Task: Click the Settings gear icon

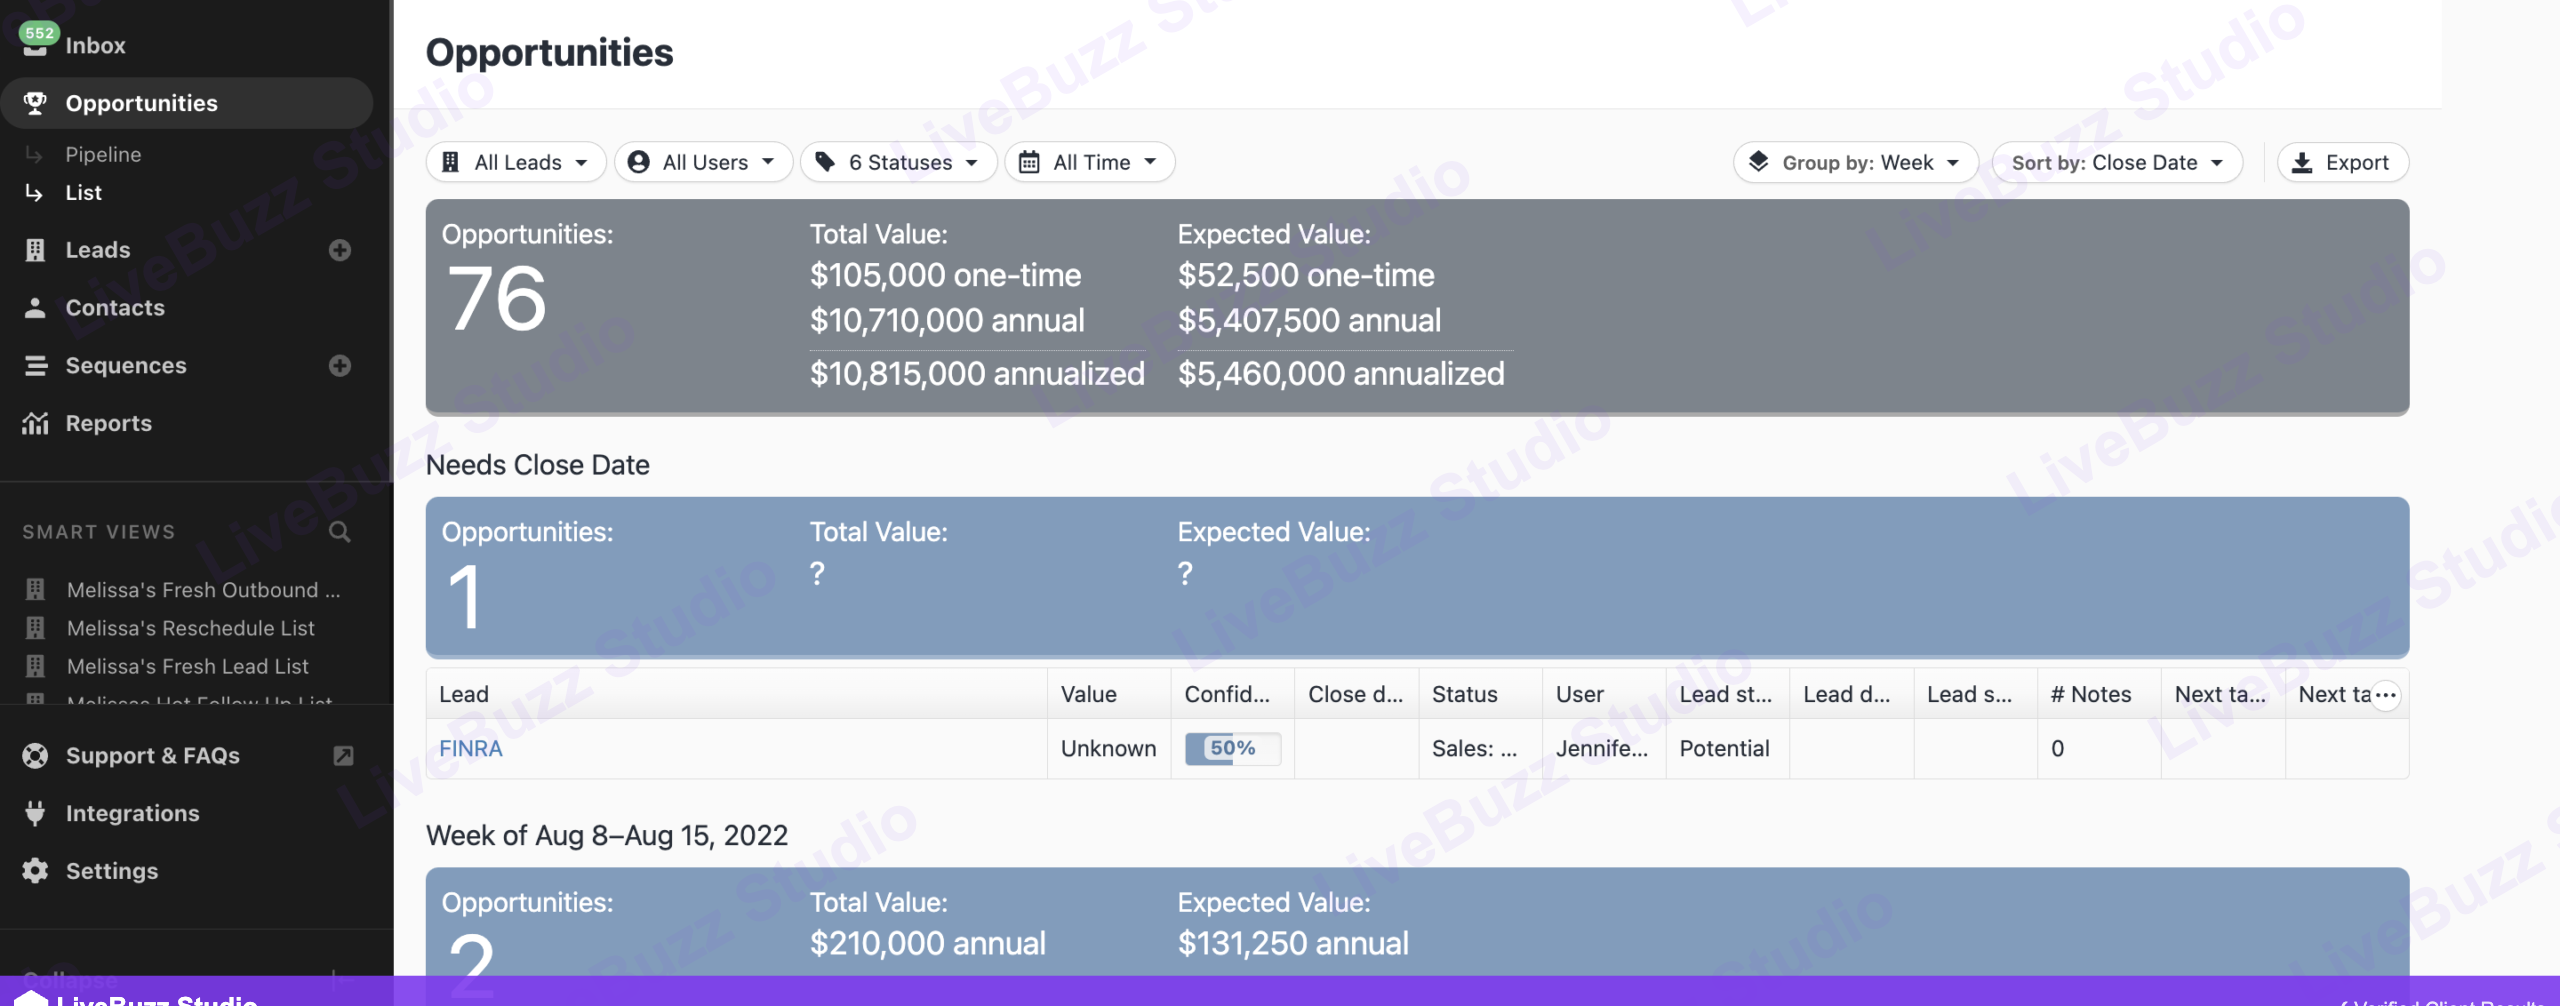Action: 35,871
